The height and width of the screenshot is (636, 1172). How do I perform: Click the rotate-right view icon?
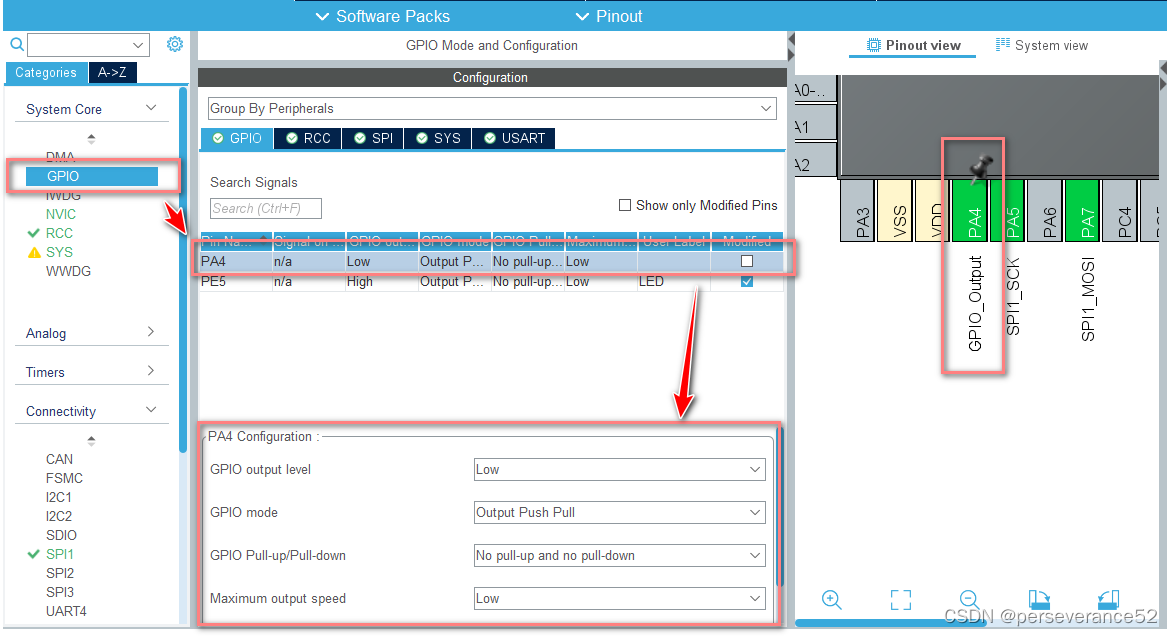[1108, 599]
